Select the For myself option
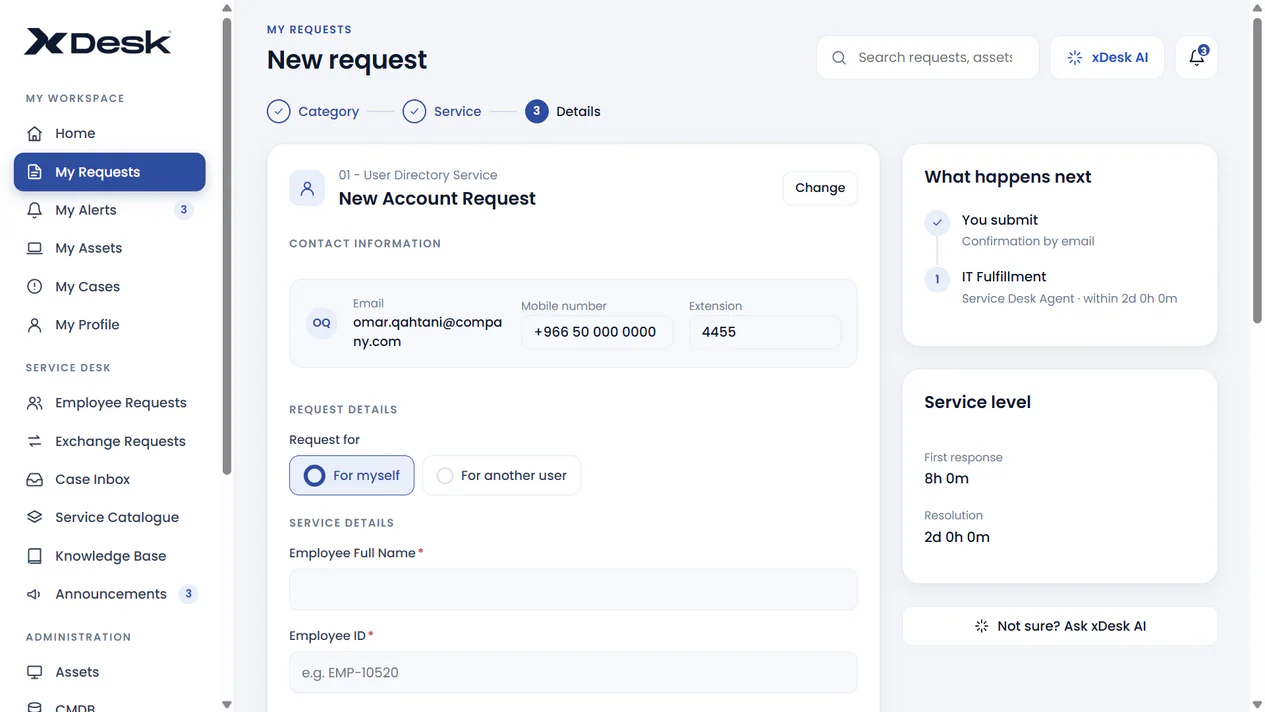Screen dimensions: 1265x712 point(351,476)
